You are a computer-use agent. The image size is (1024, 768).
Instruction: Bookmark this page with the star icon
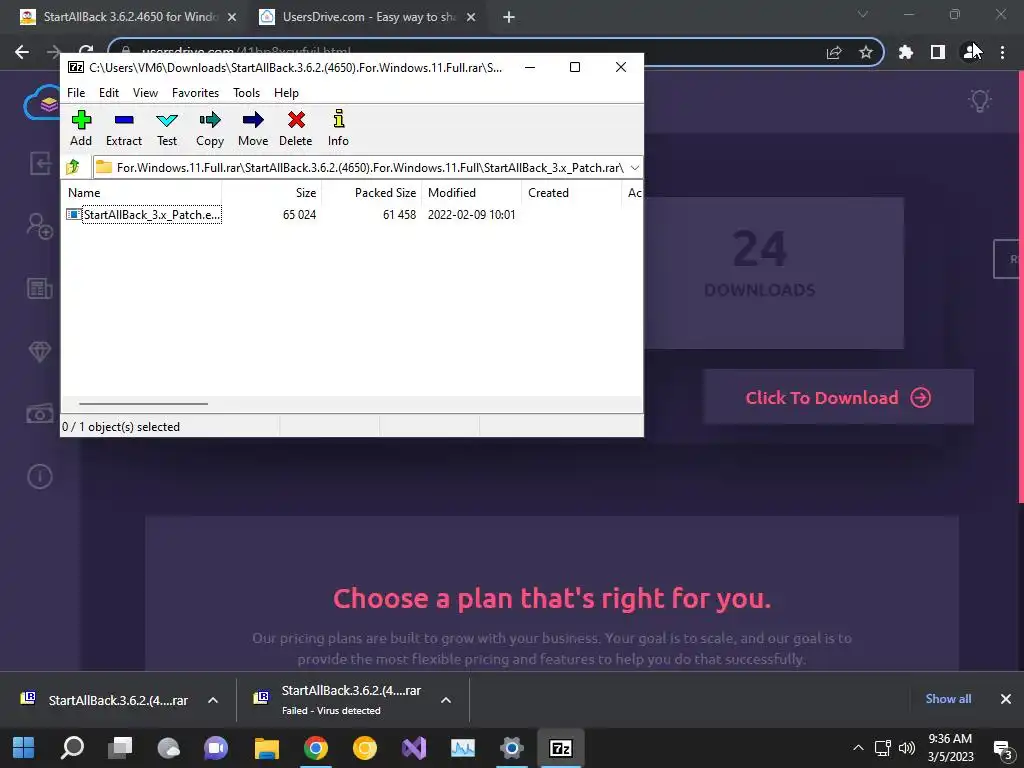tap(865, 52)
